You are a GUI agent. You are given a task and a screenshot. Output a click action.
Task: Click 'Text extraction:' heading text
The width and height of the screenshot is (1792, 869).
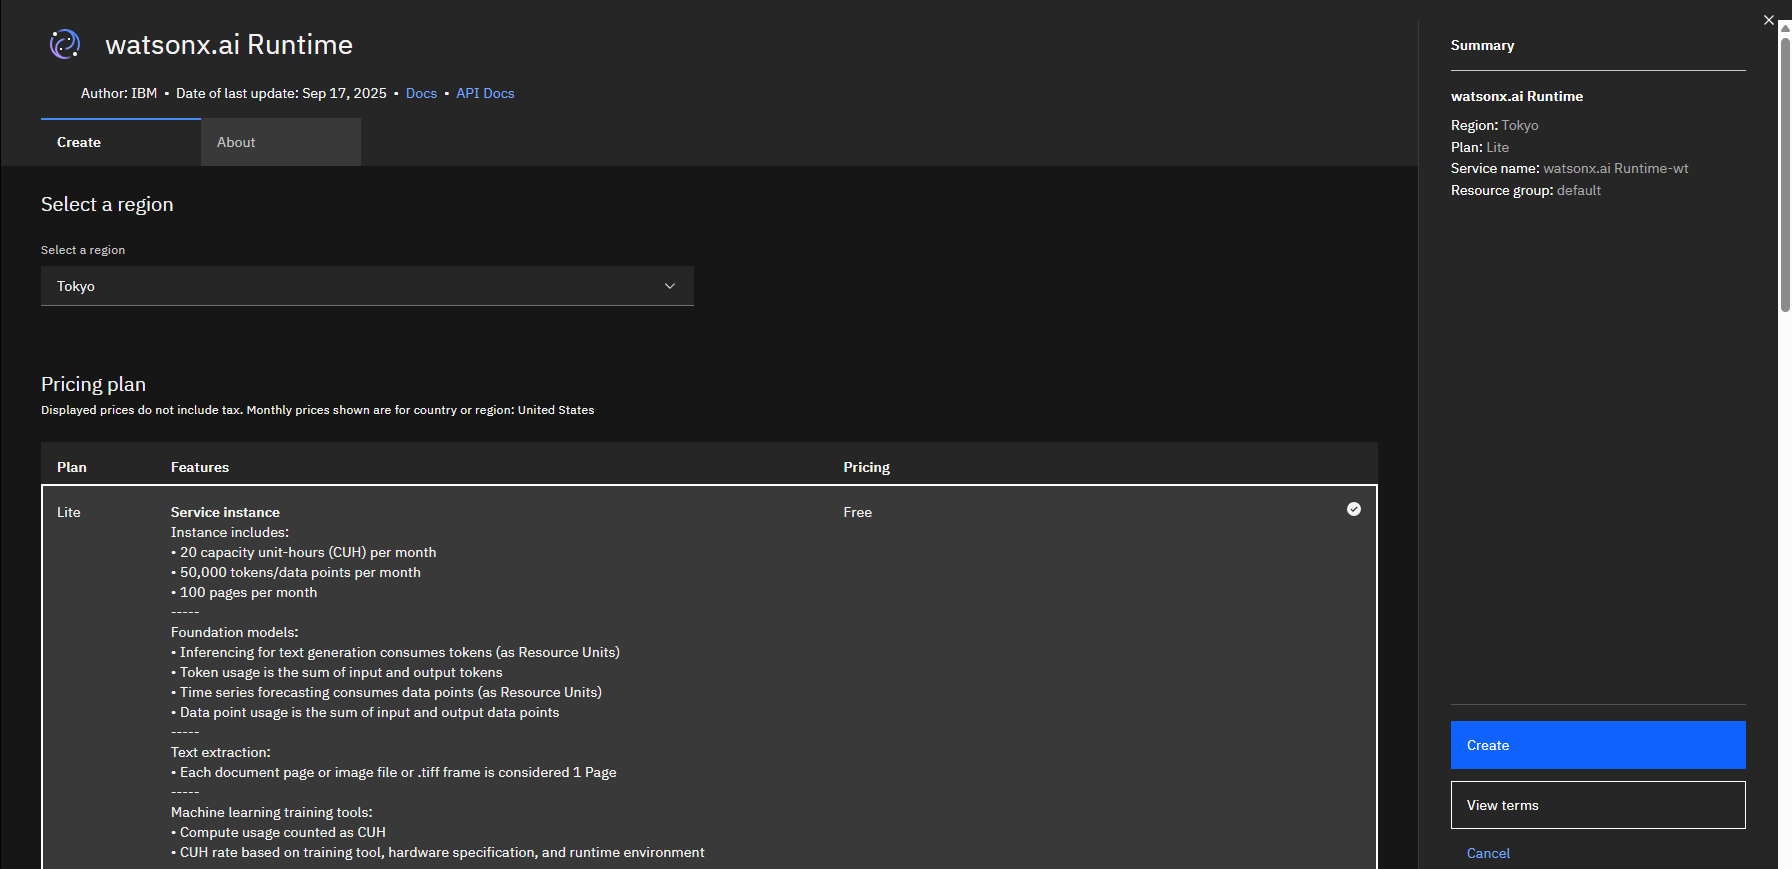pos(220,752)
